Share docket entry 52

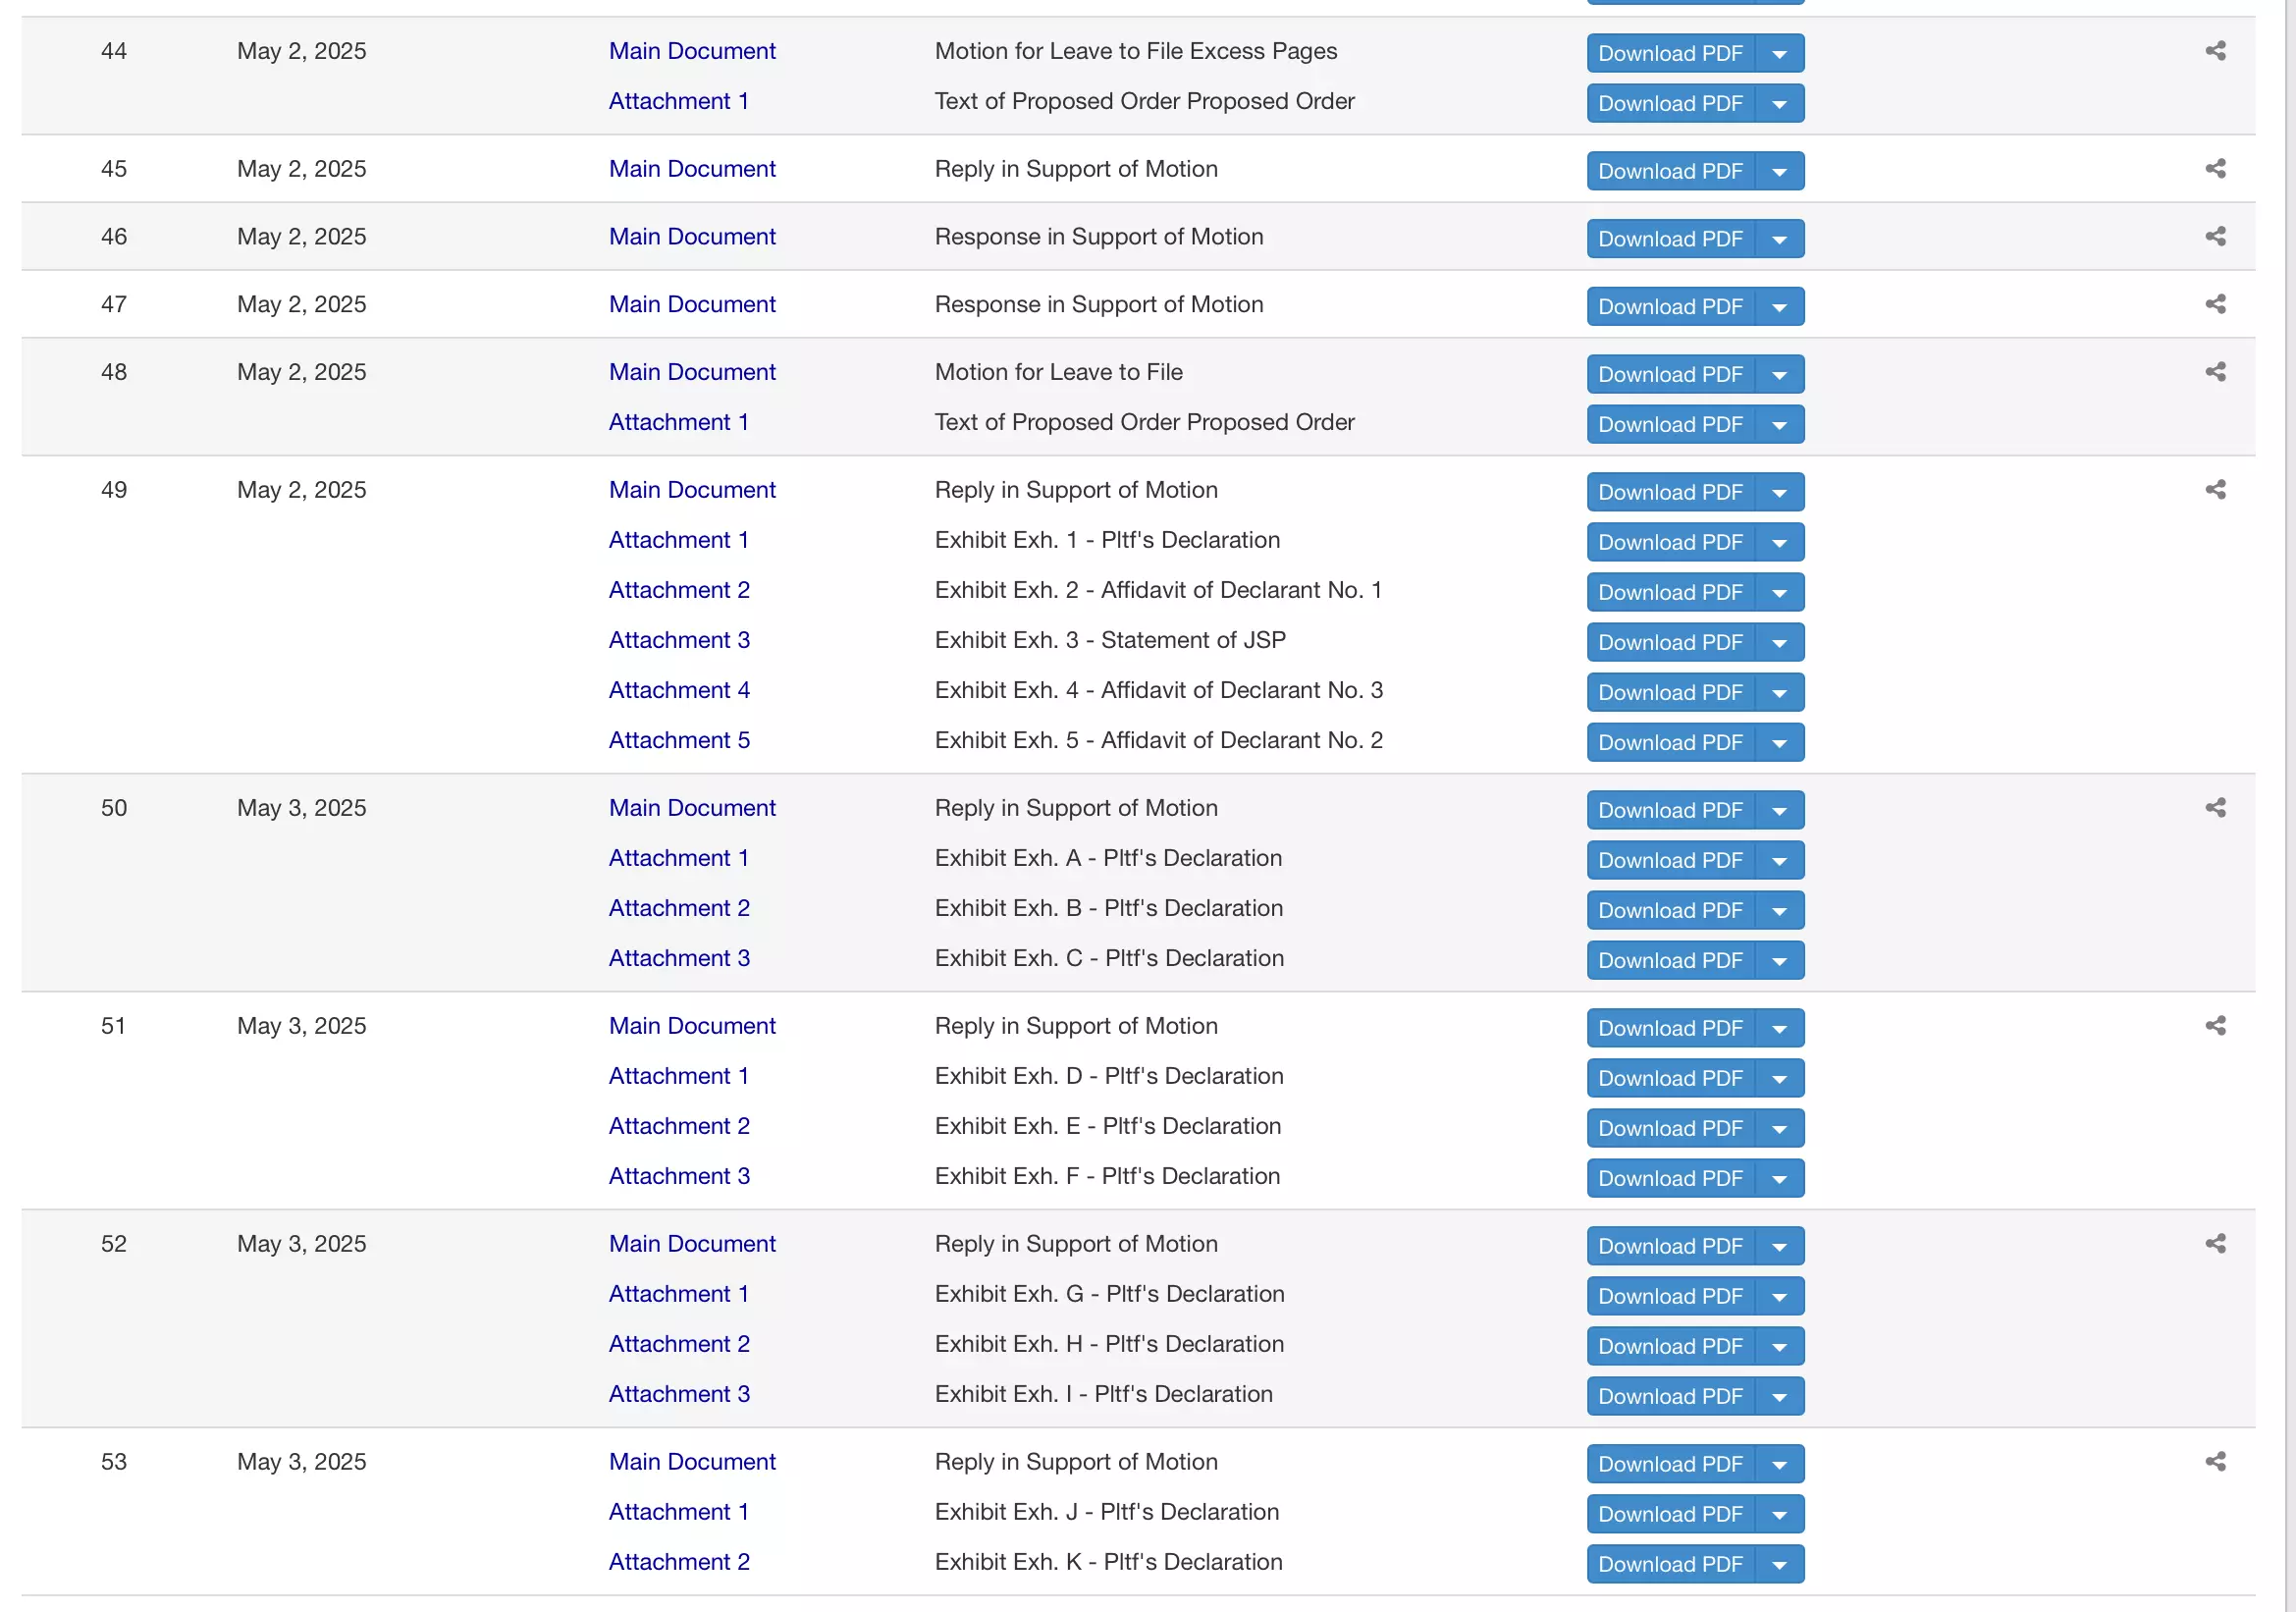click(x=2215, y=1245)
